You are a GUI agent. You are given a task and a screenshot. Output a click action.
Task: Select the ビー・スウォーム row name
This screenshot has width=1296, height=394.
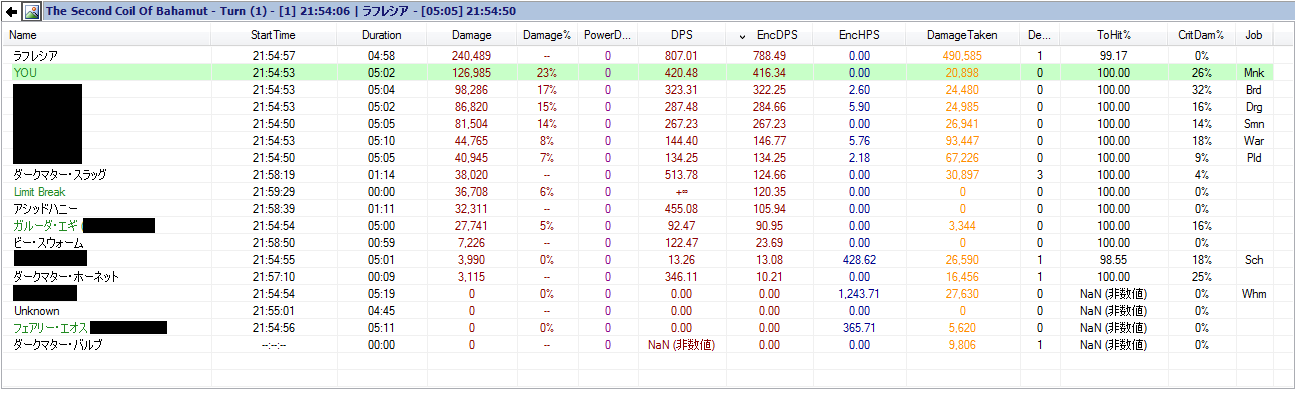point(48,243)
